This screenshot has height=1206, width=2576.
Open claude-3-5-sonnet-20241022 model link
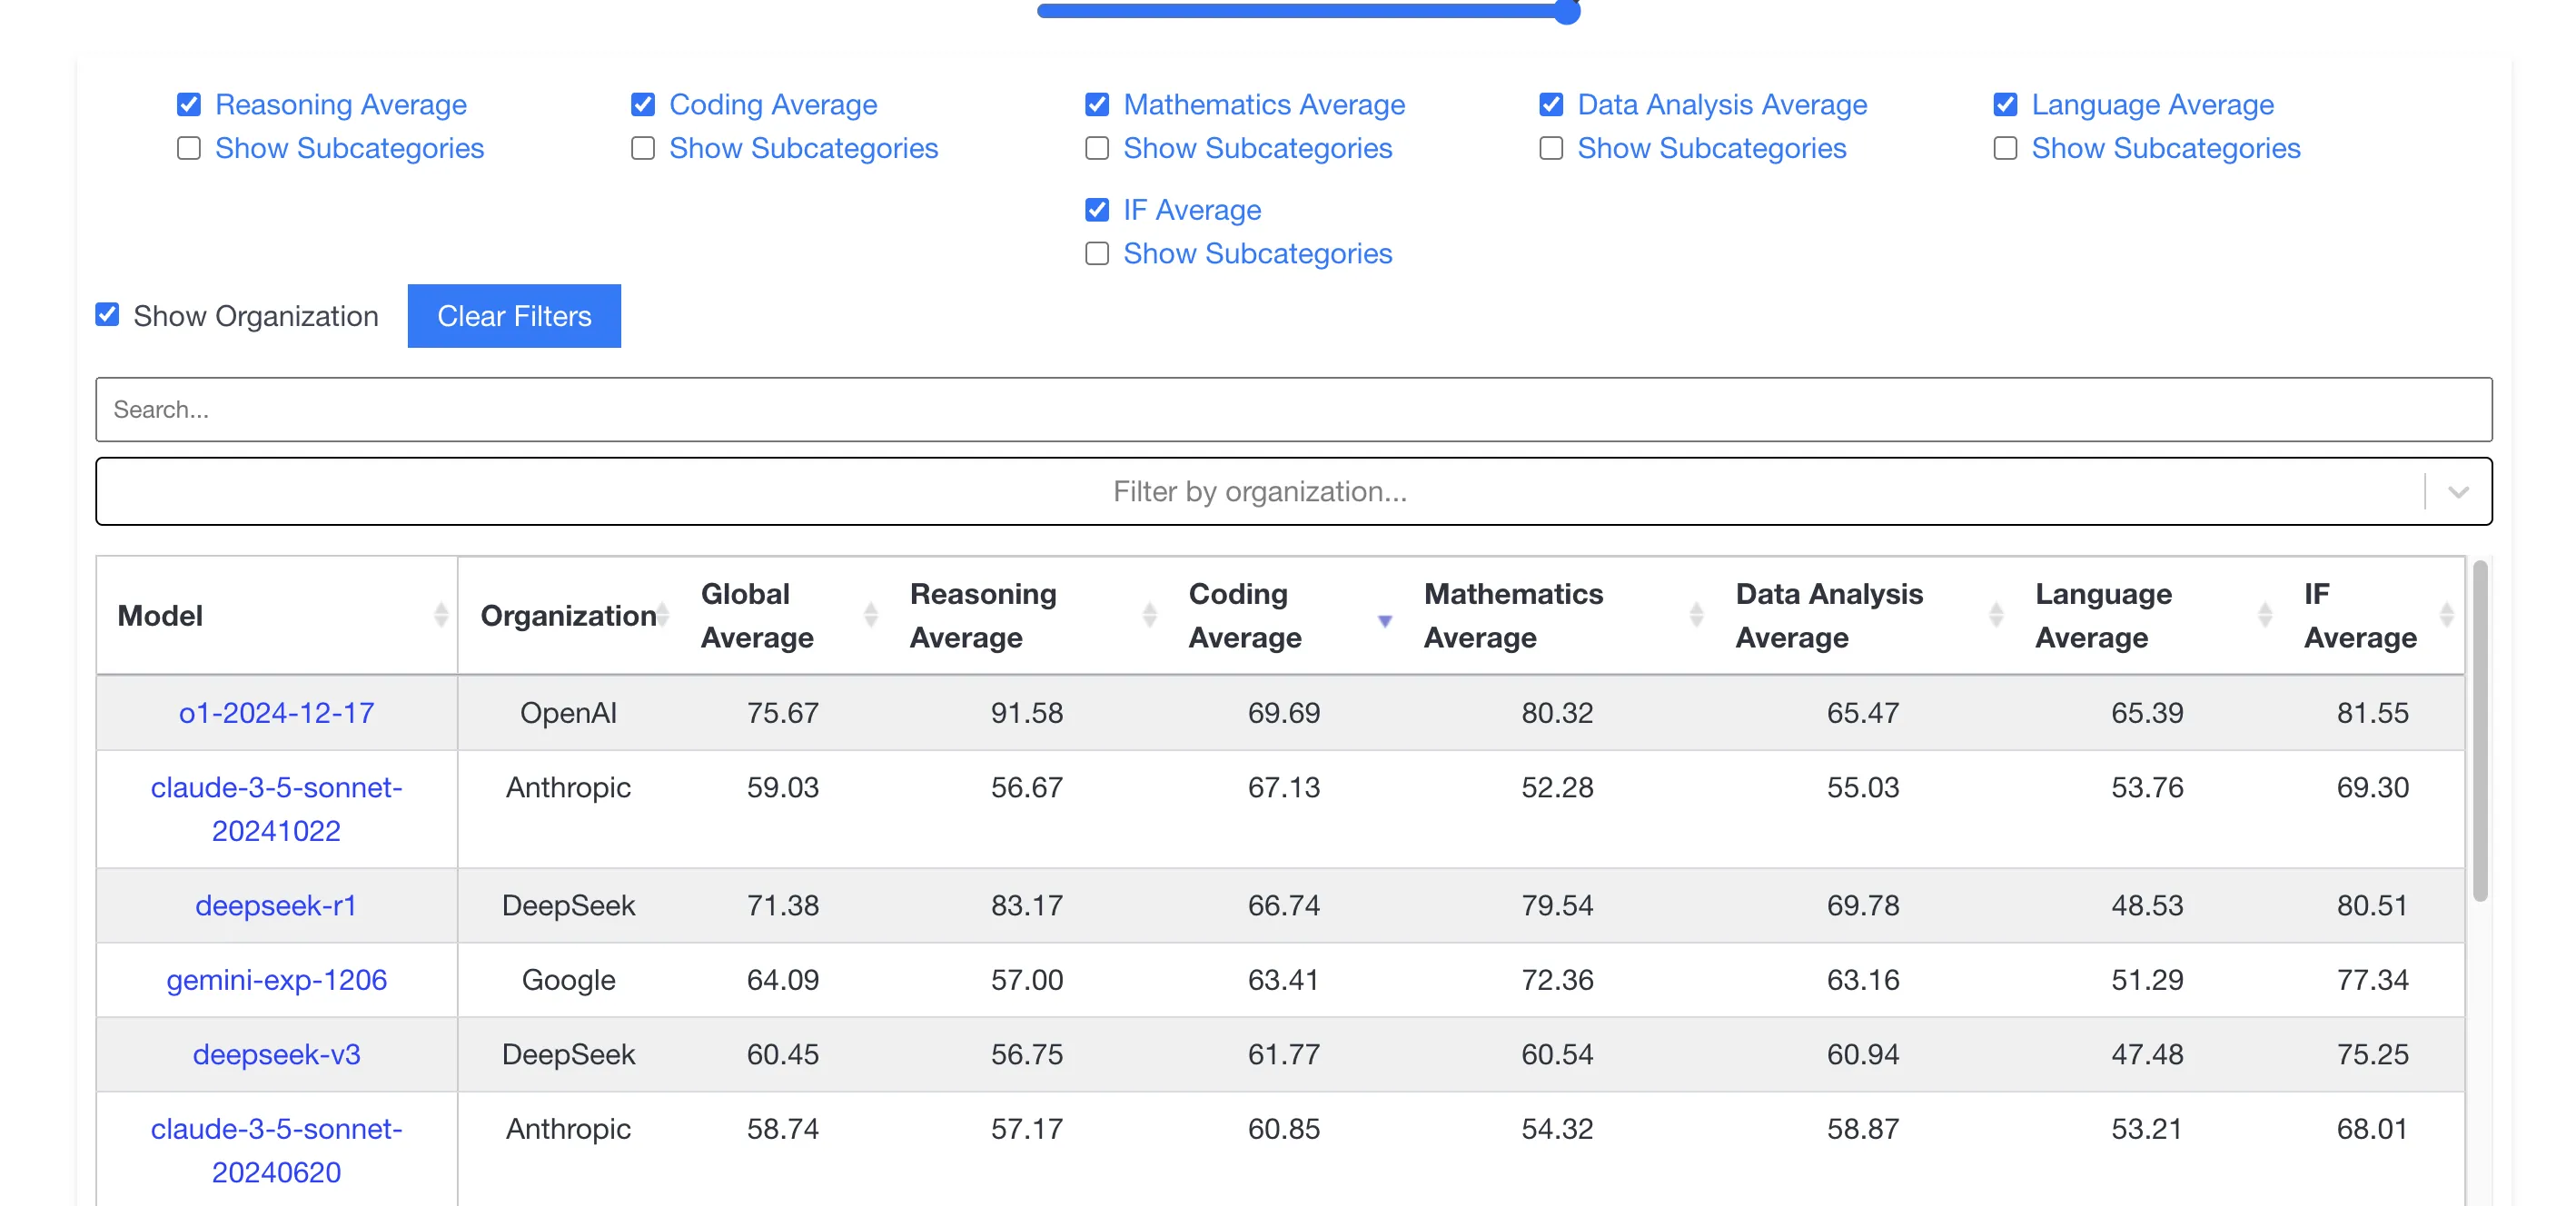tap(276, 809)
